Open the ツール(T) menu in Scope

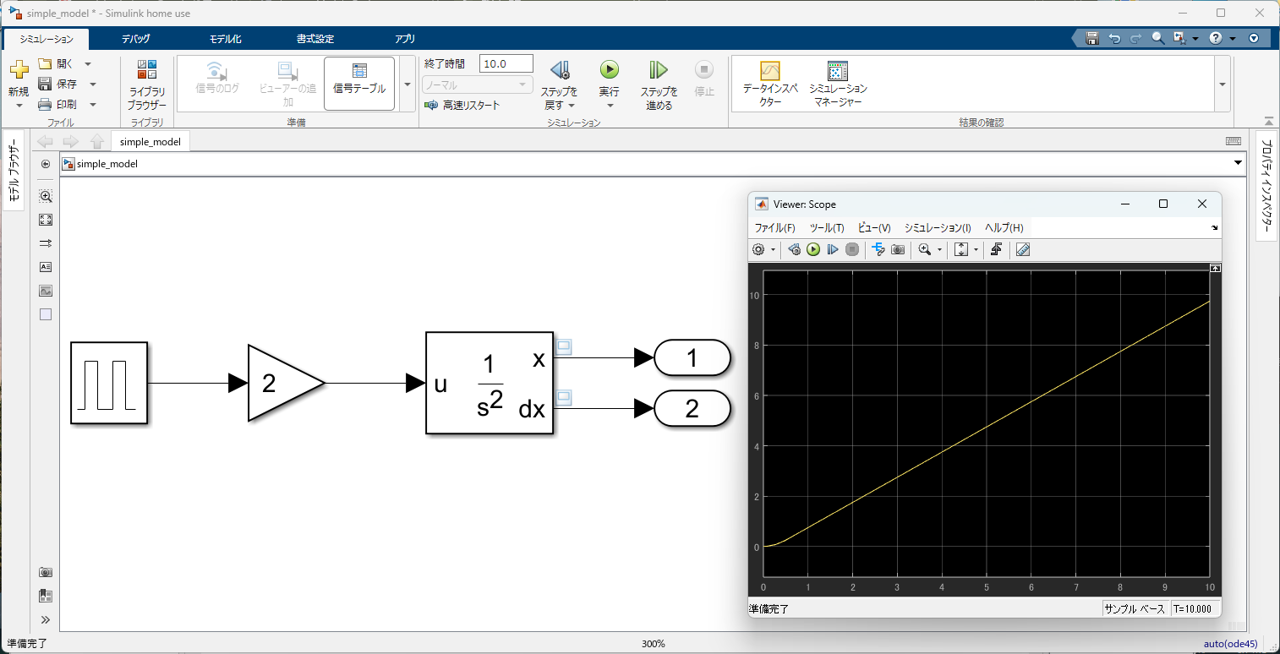[x=826, y=228]
